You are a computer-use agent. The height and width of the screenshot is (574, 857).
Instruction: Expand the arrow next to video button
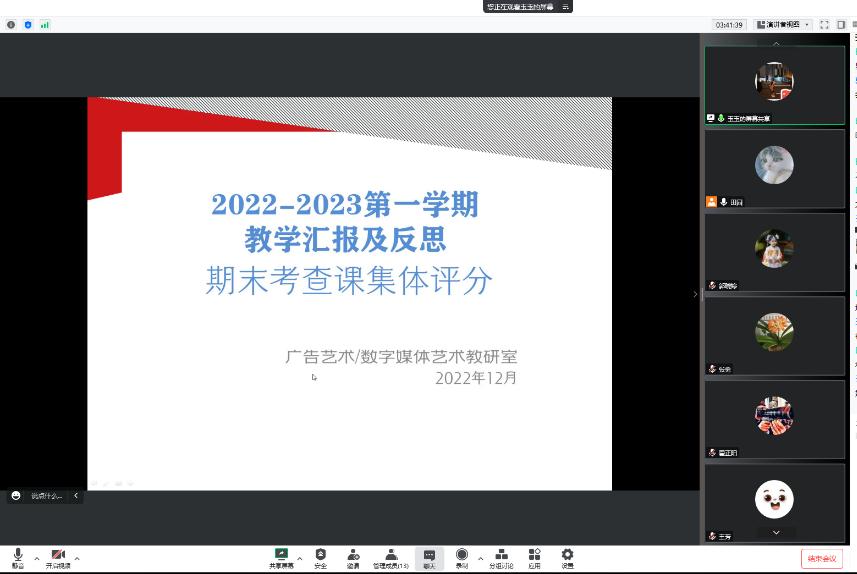point(77,558)
